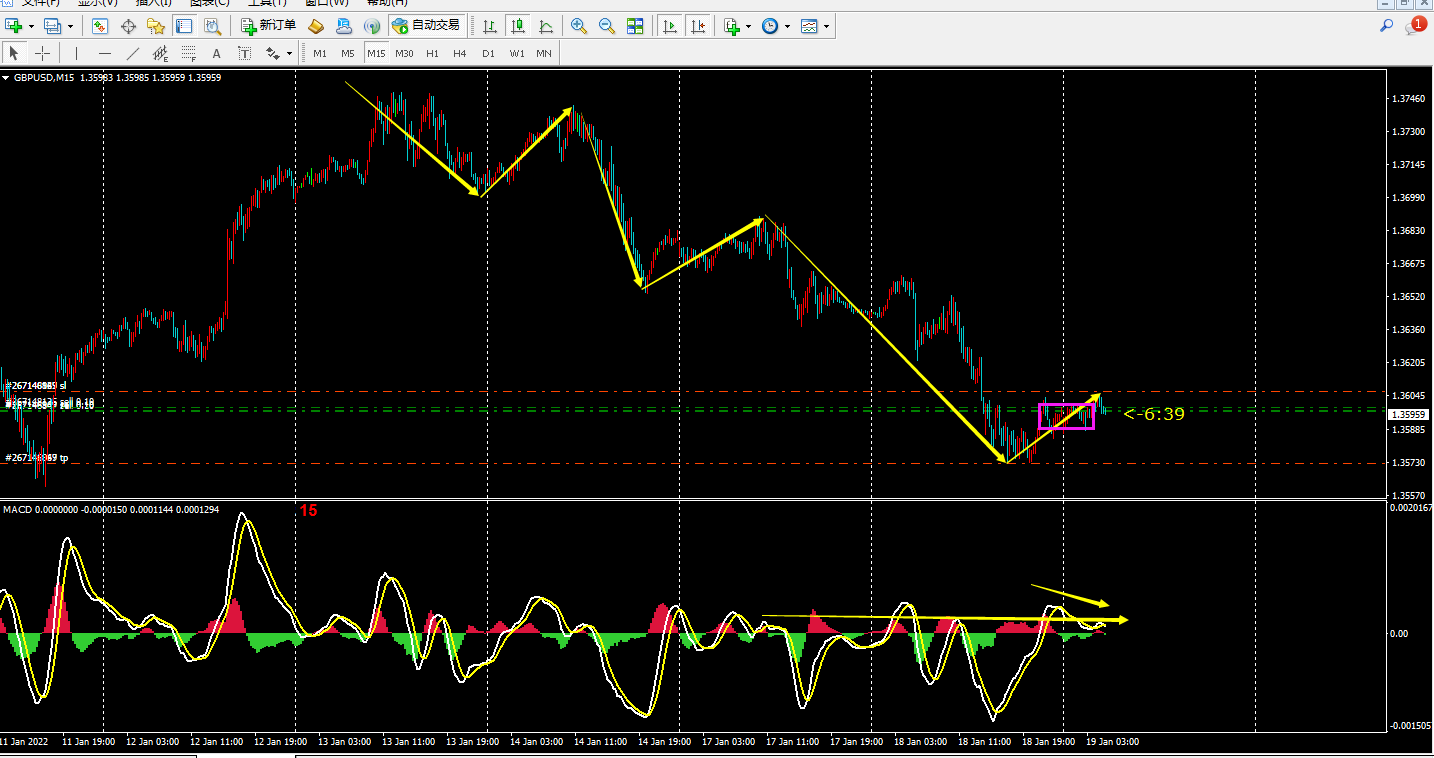Viewport: 1434px width, 758px height.
Task: Toggle the Market Watch window
Action: coord(100,26)
